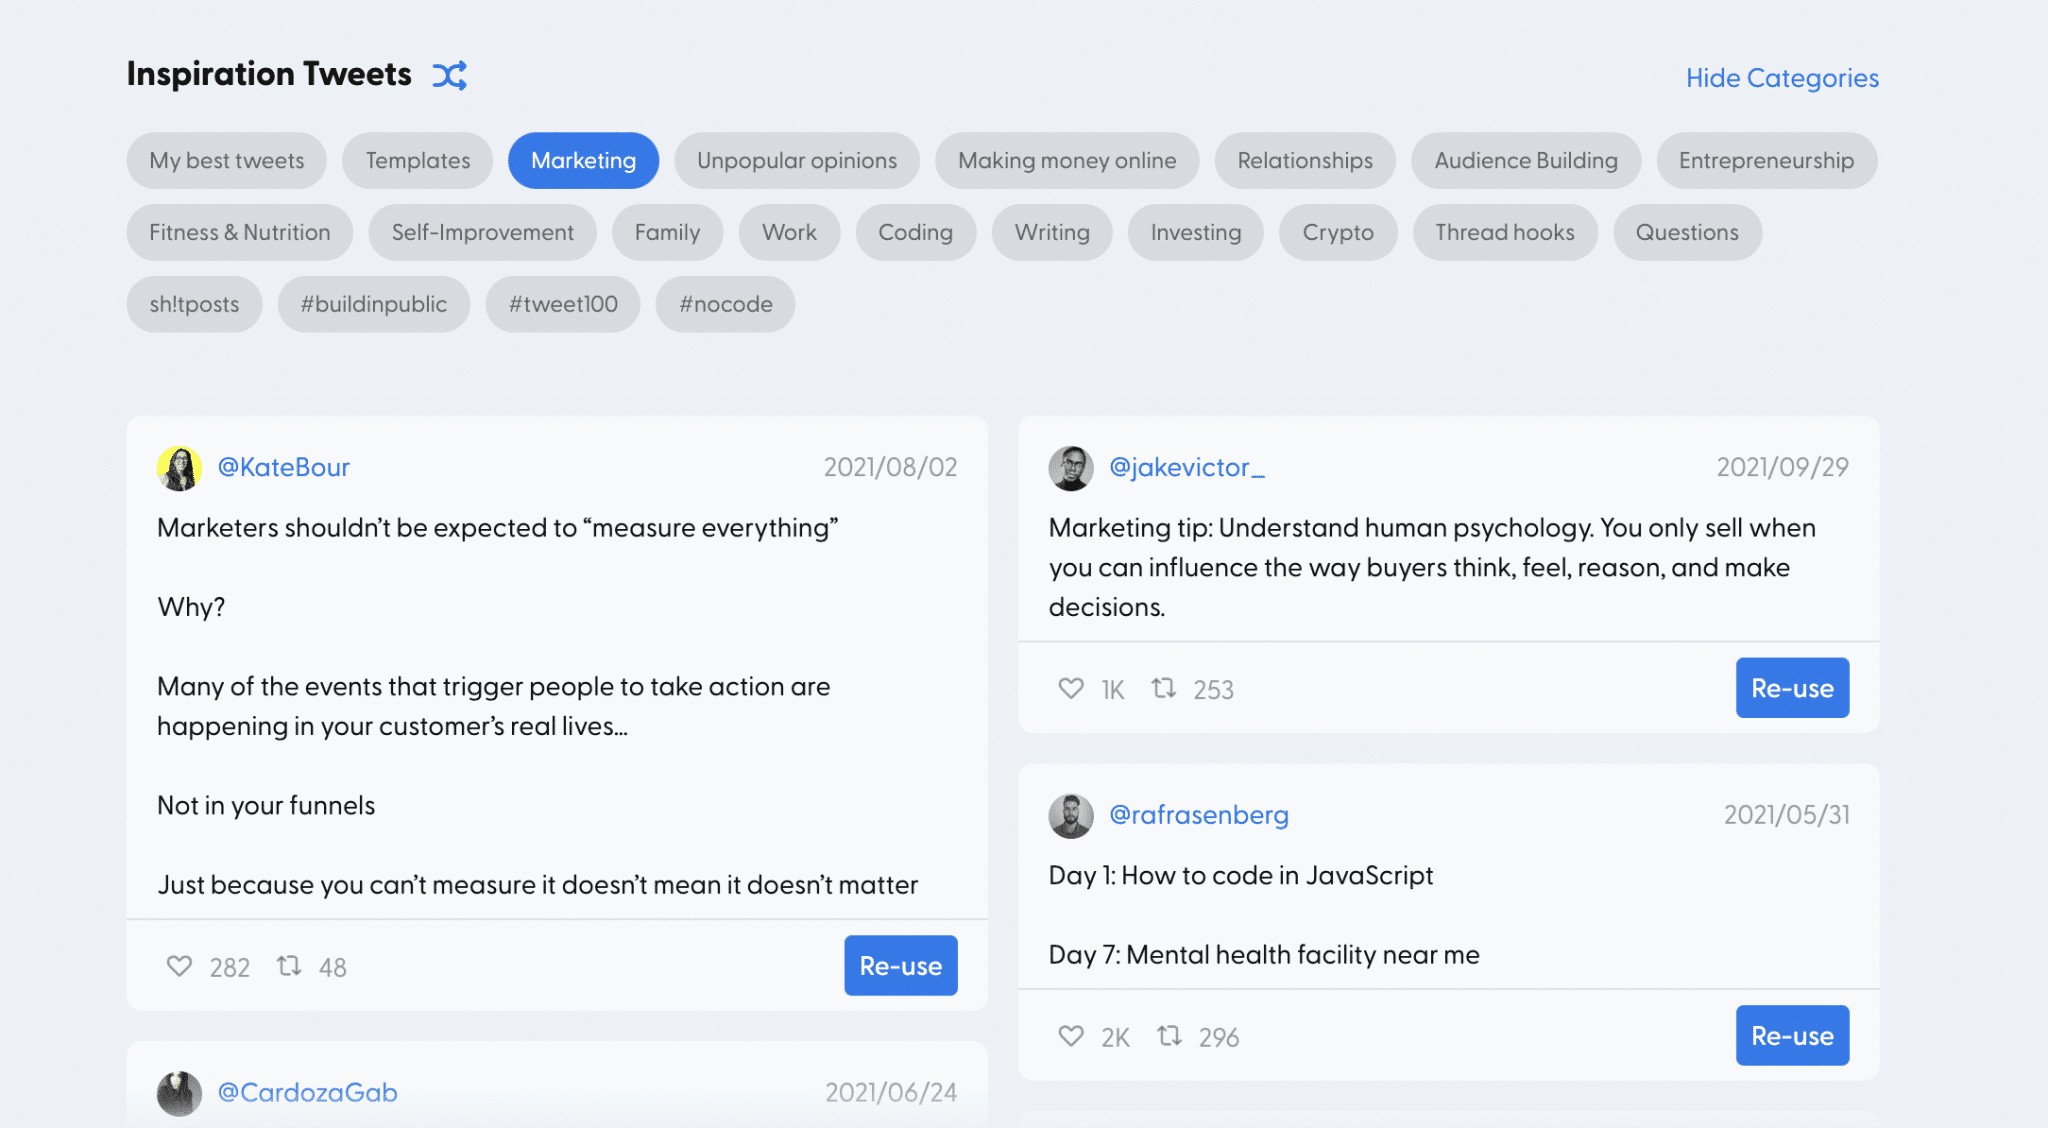Click the 253 retweets count
This screenshot has width=2048, height=1128.
pos(1213,689)
